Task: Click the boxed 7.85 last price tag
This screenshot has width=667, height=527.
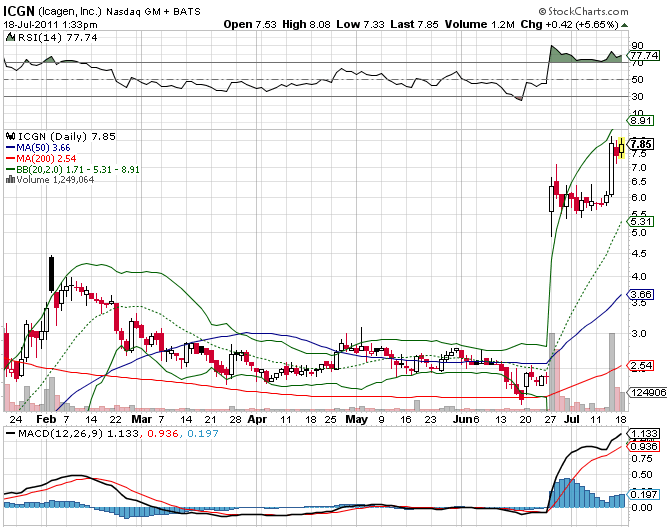Action: point(641,144)
